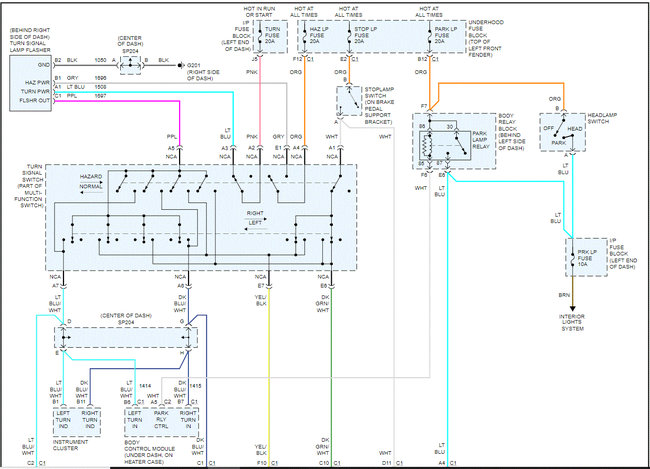Viewport: 650px width, 469px height.
Task: Select the "BRN" wire label above interior lights
Action: [x=564, y=295]
